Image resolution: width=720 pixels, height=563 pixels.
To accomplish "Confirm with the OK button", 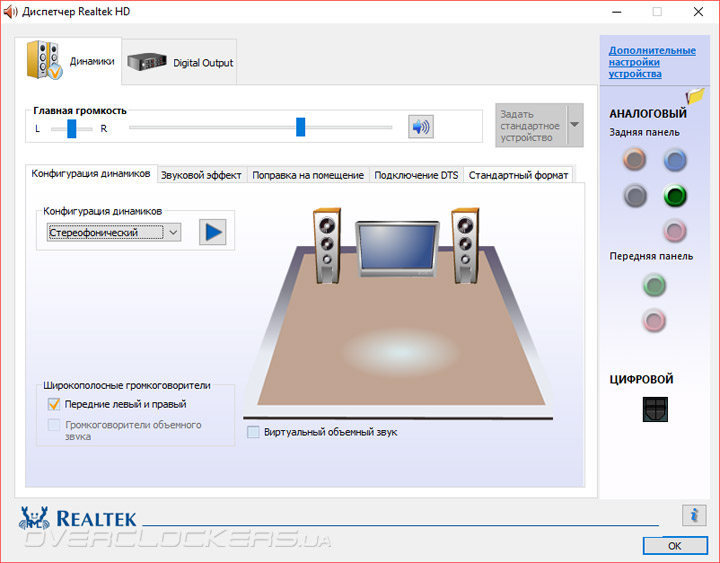I will [675, 546].
